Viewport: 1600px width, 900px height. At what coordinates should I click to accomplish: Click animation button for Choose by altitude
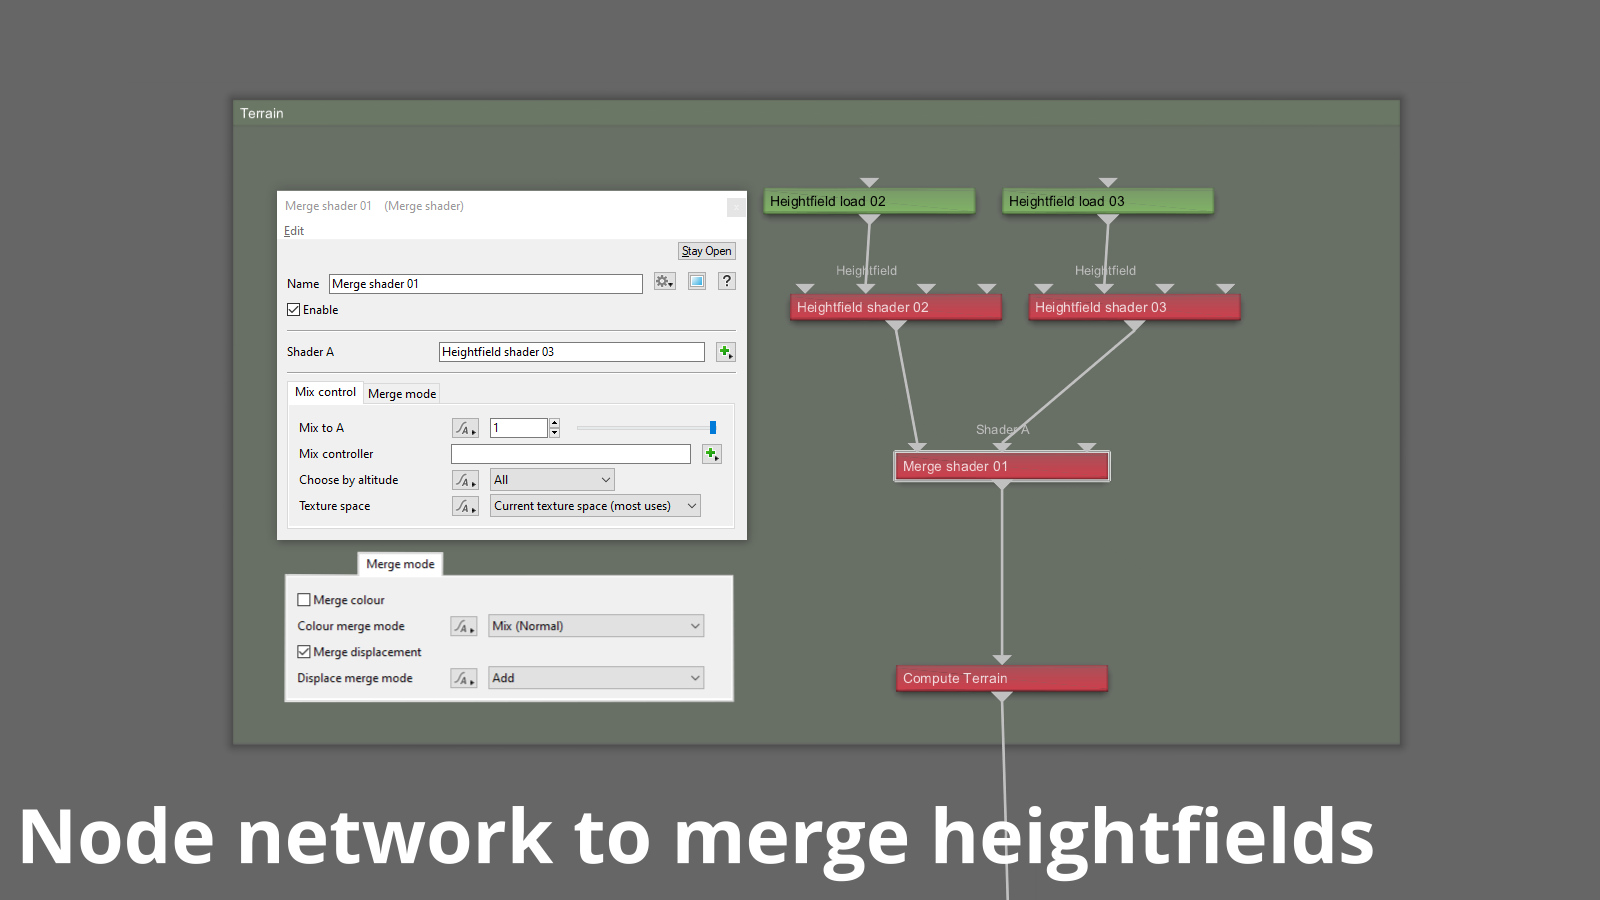click(465, 480)
